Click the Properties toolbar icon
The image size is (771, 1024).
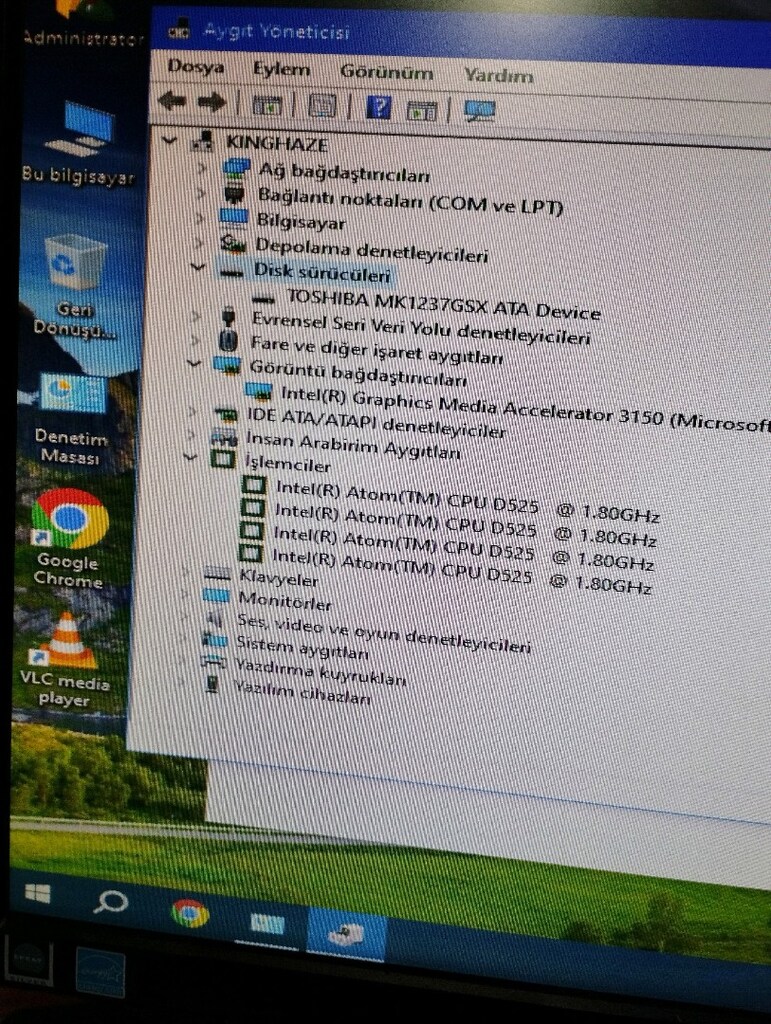pyautogui.click(x=321, y=106)
